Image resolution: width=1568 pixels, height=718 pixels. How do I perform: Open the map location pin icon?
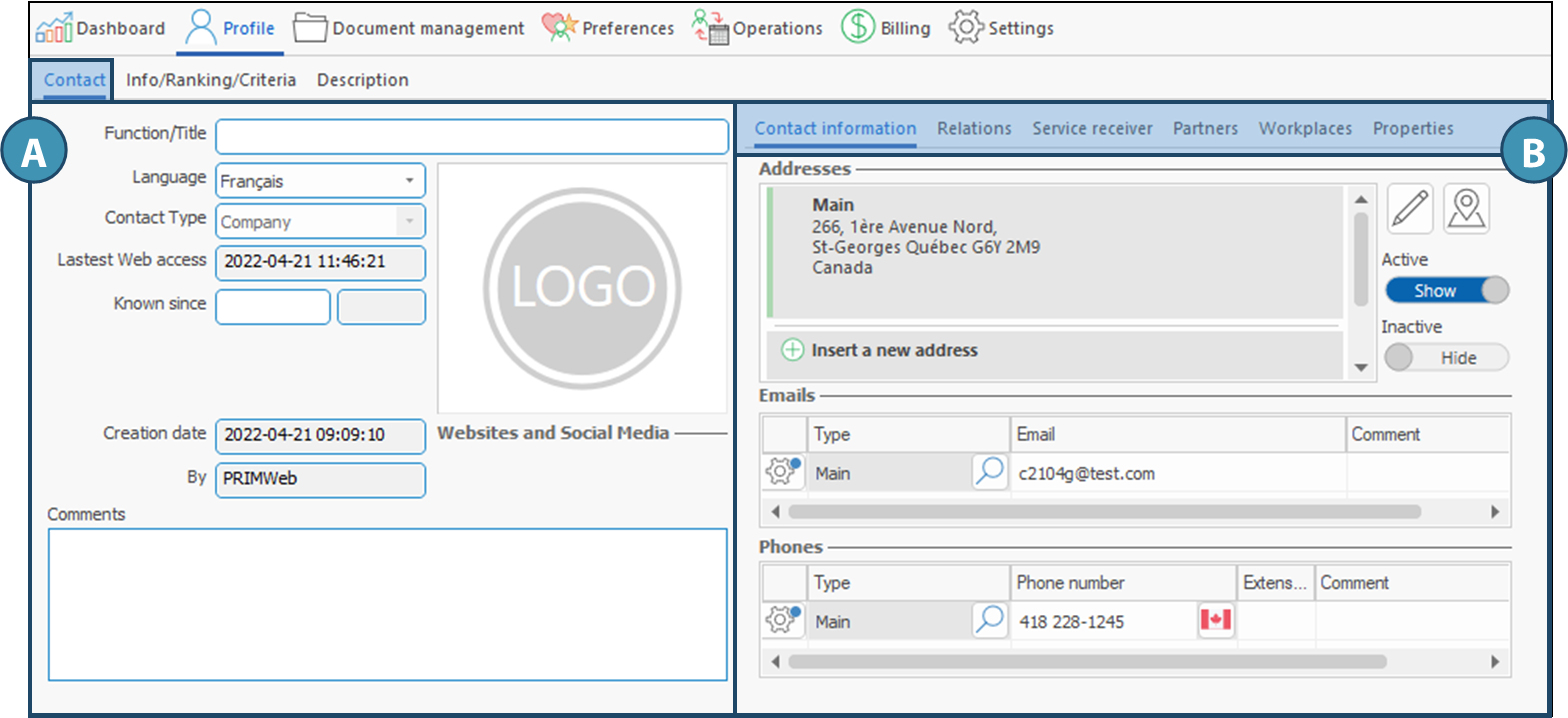(x=1466, y=209)
